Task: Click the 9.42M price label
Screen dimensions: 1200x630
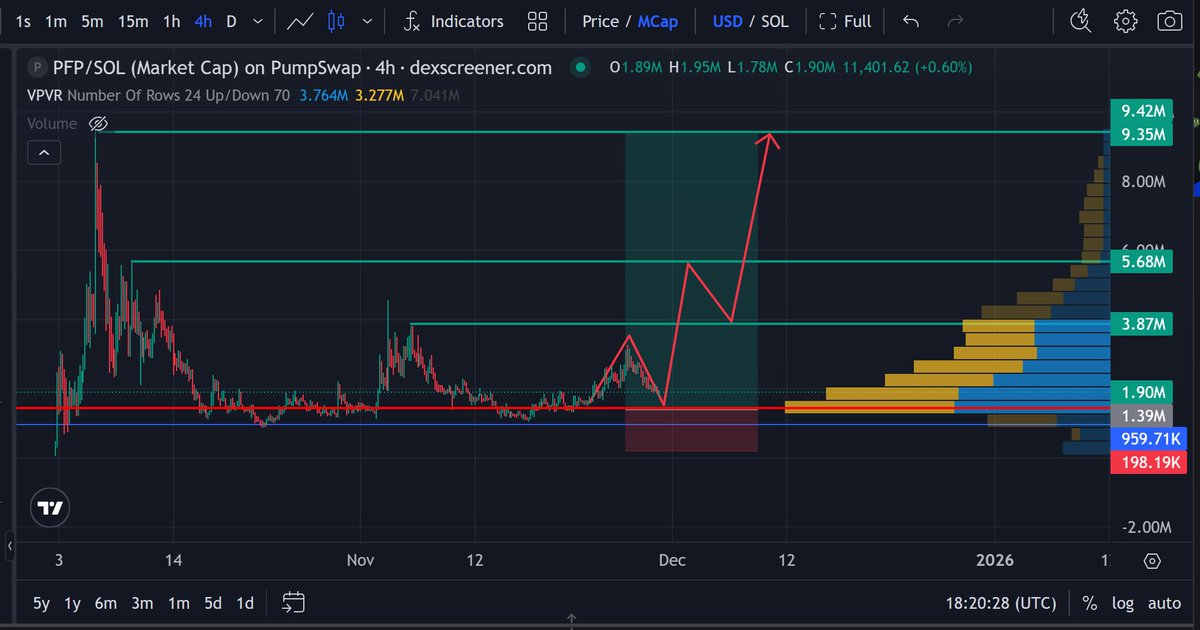Action: [x=1142, y=111]
